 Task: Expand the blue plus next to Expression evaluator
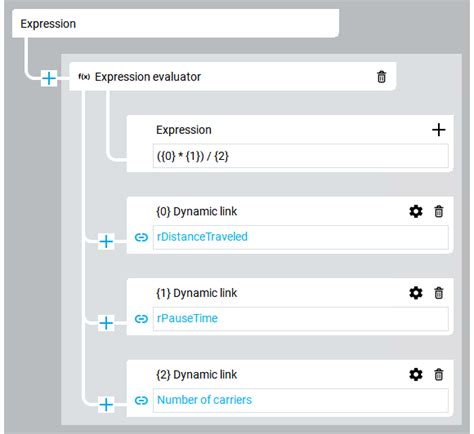coord(49,78)
